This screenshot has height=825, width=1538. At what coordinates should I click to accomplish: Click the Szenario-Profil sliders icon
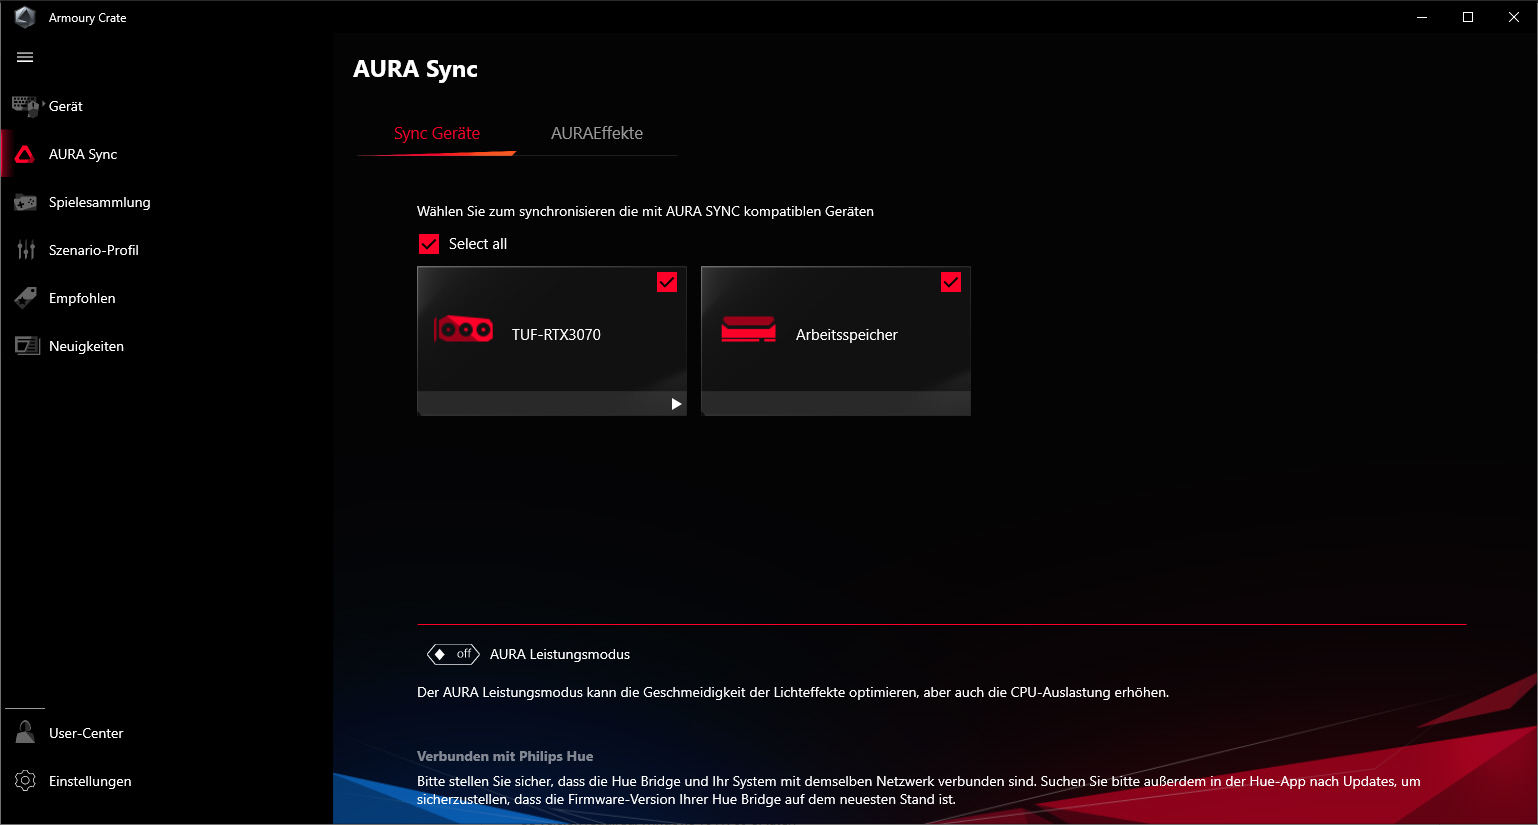(x=26, y=250)
